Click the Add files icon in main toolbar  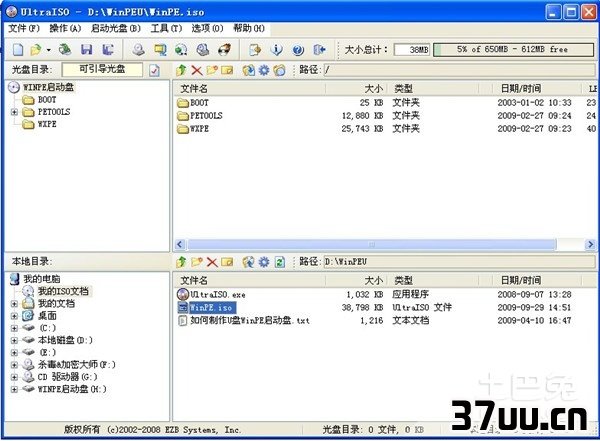pos(255,49)
